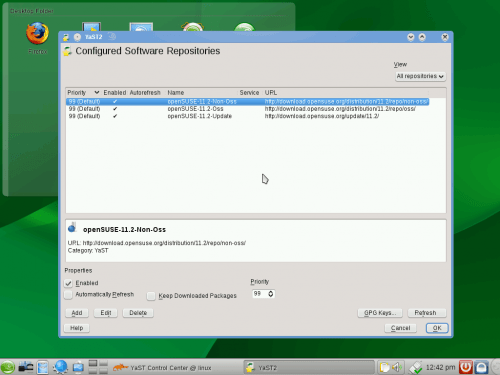Switch desktops using the pager widget
The image size is (500, 375).
tap(98, 367)
